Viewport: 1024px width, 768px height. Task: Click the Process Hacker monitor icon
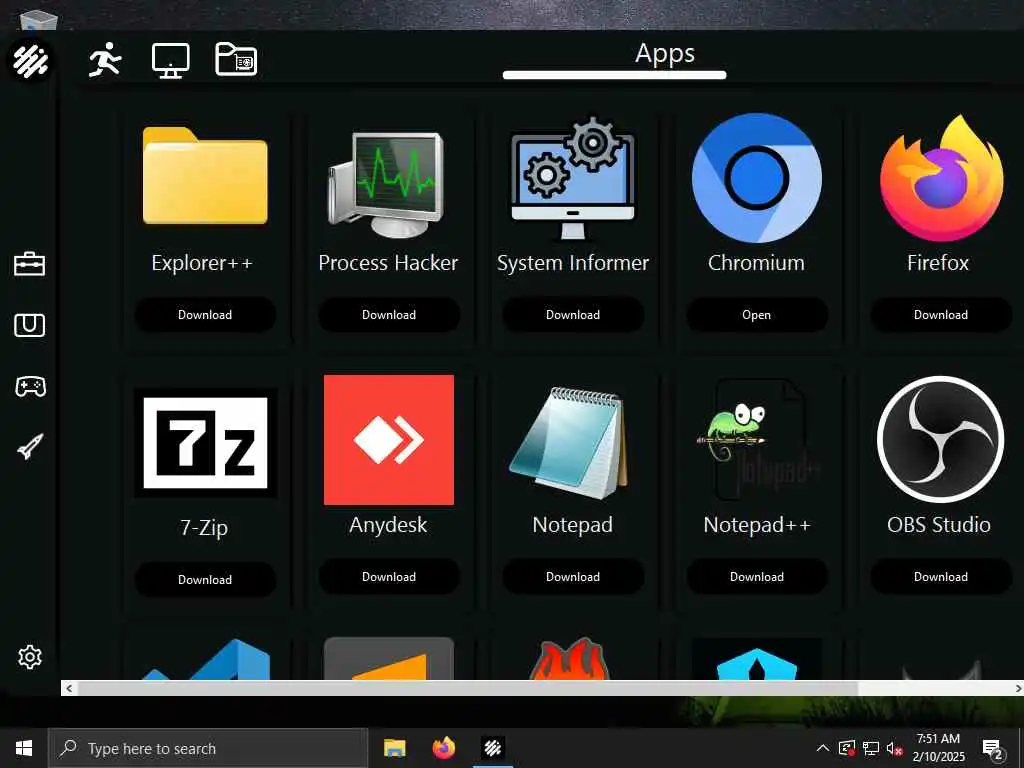coord(387,185)
